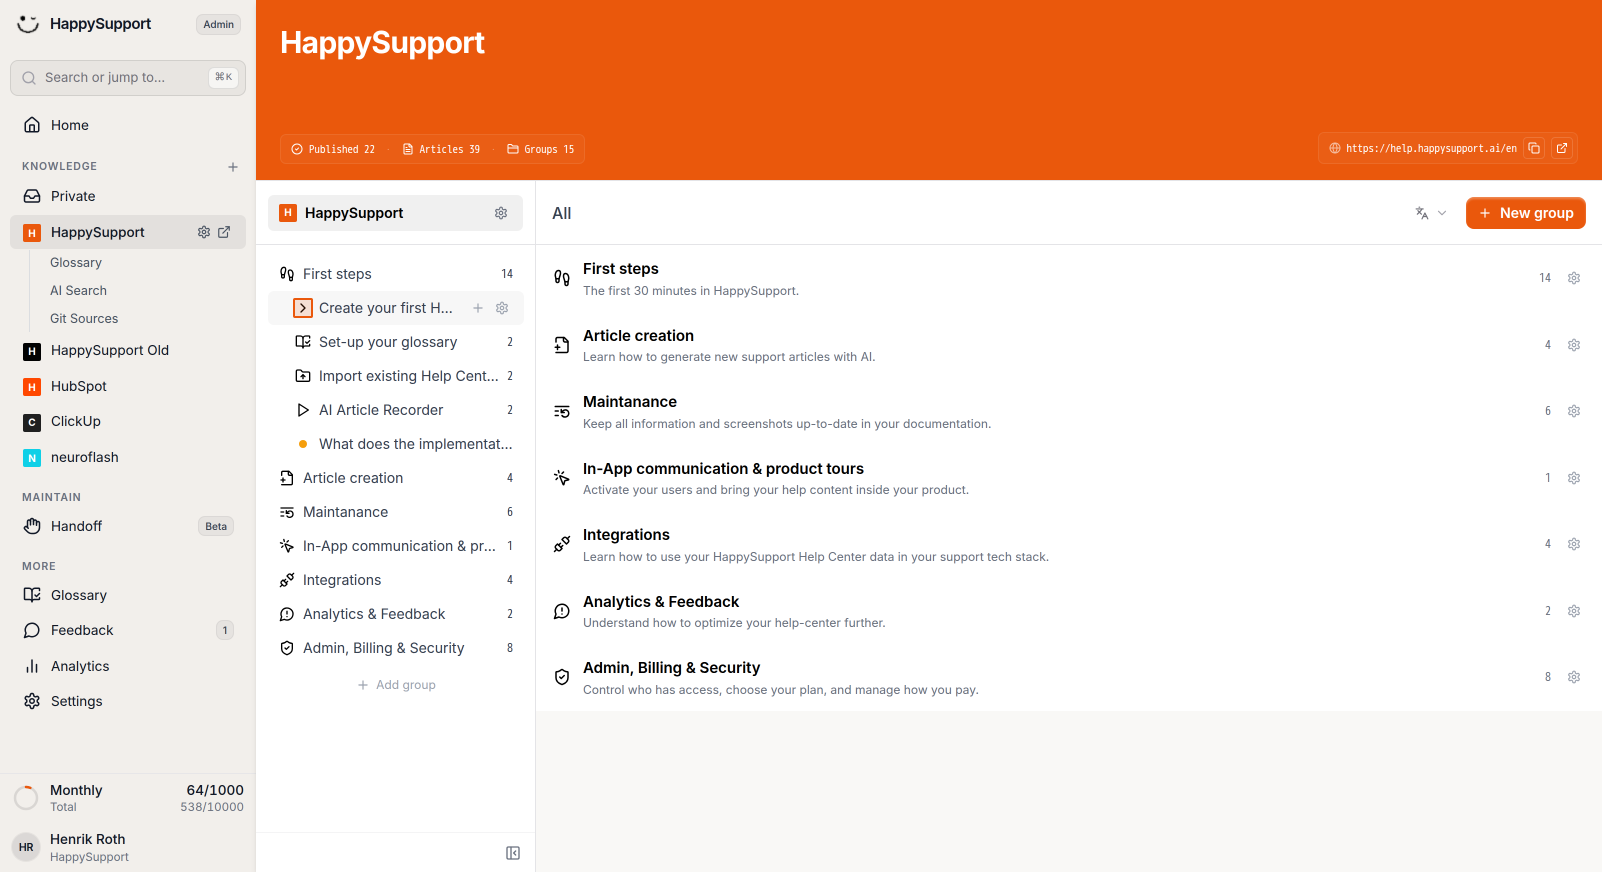The image size is (1602, 872).
Task: Click the HappySupport Old icon
Action: (32, 351)
